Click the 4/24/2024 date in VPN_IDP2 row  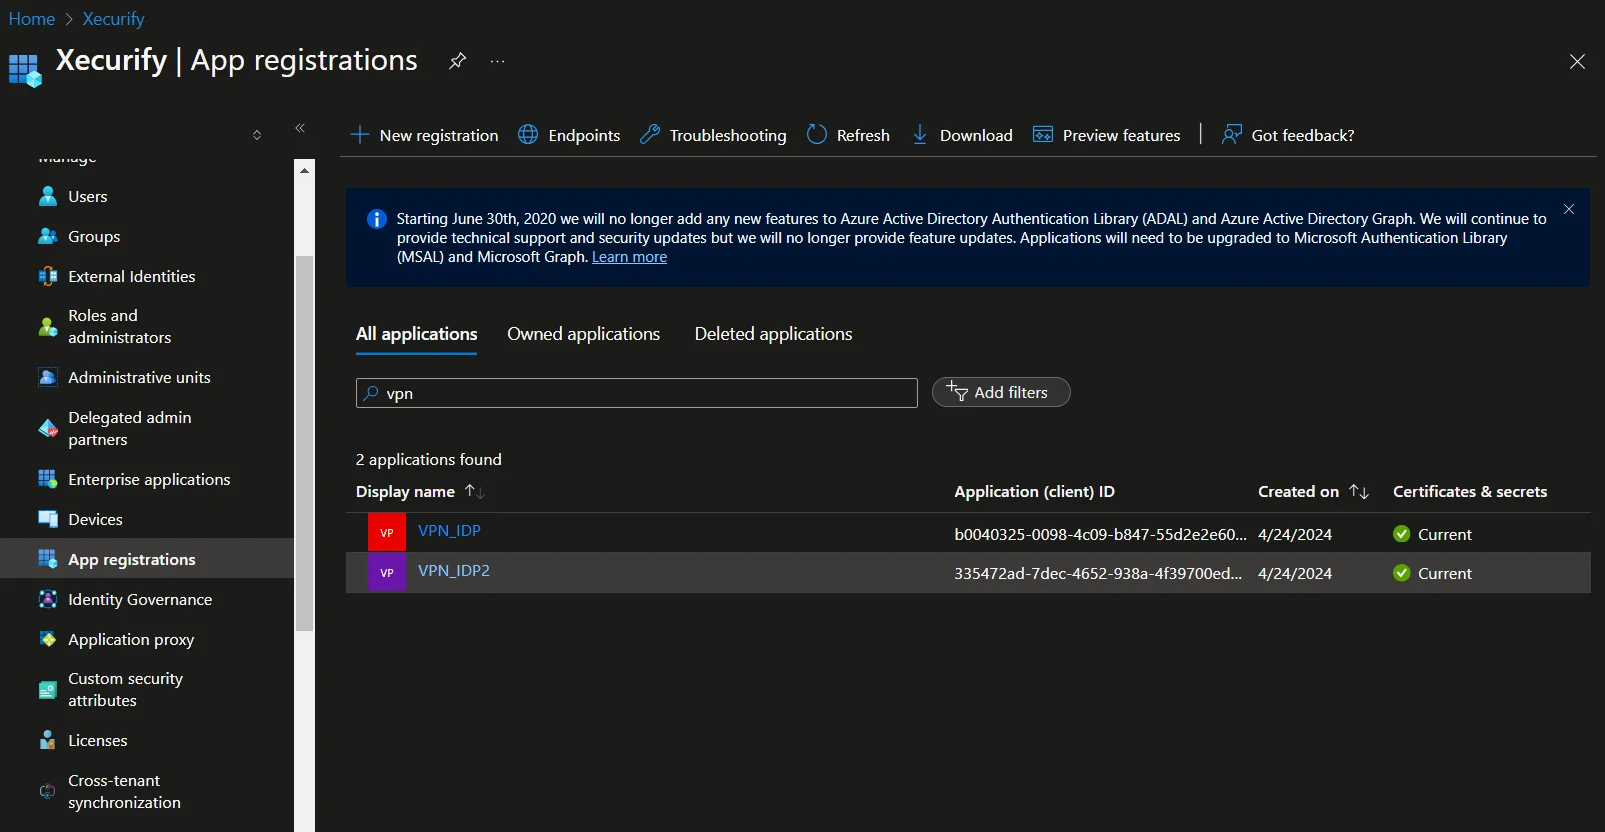[1295, 573]
